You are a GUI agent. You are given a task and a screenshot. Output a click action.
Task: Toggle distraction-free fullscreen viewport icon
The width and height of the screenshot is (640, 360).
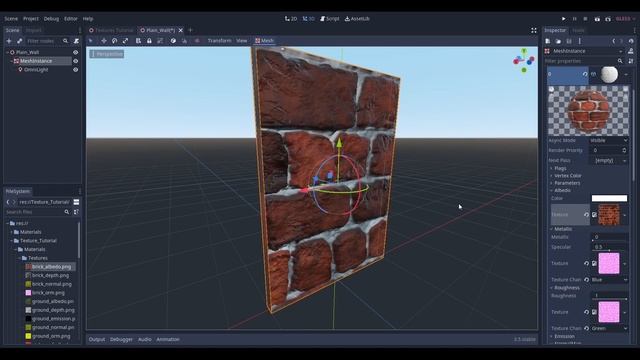tap(533, 30)
